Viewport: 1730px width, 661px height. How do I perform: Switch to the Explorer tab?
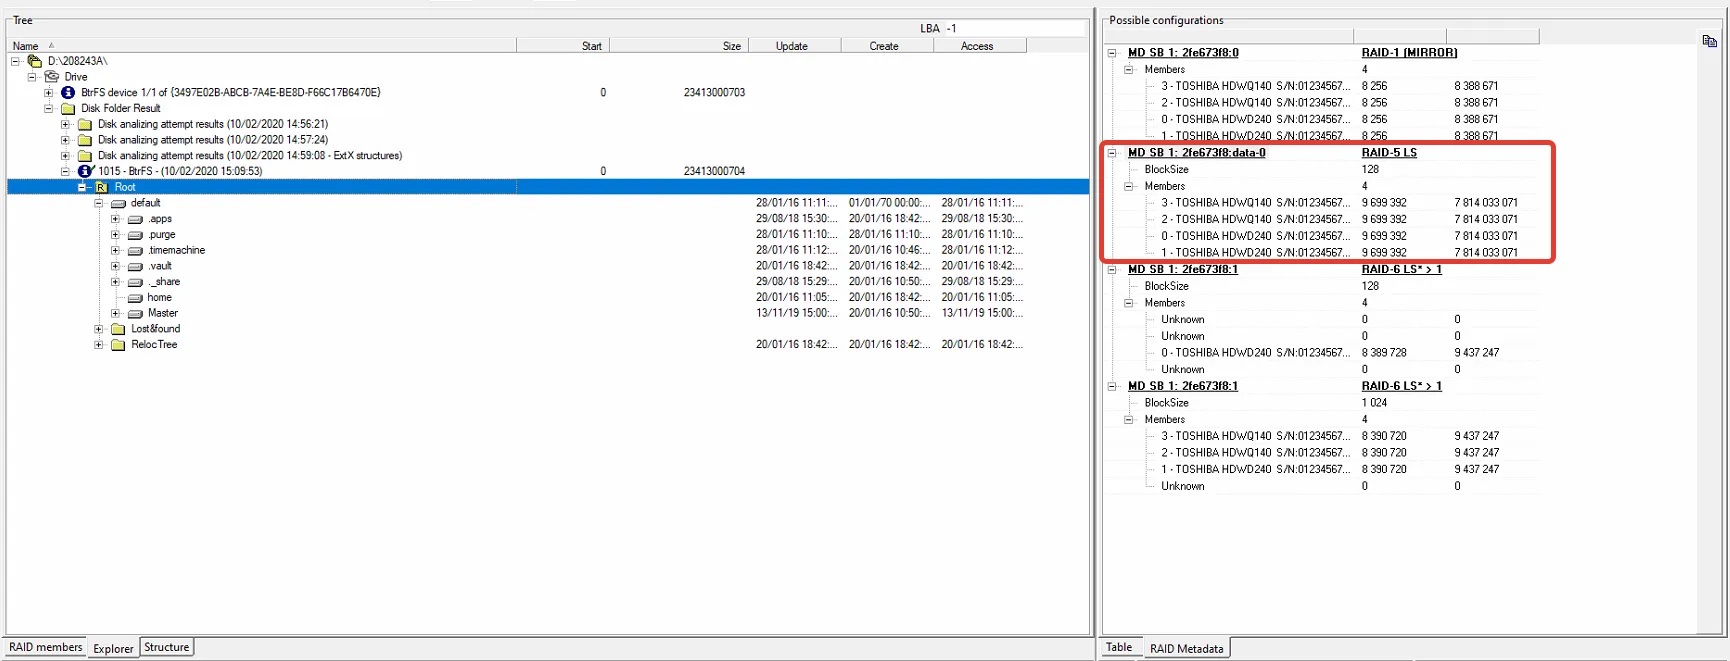[113, 648]
